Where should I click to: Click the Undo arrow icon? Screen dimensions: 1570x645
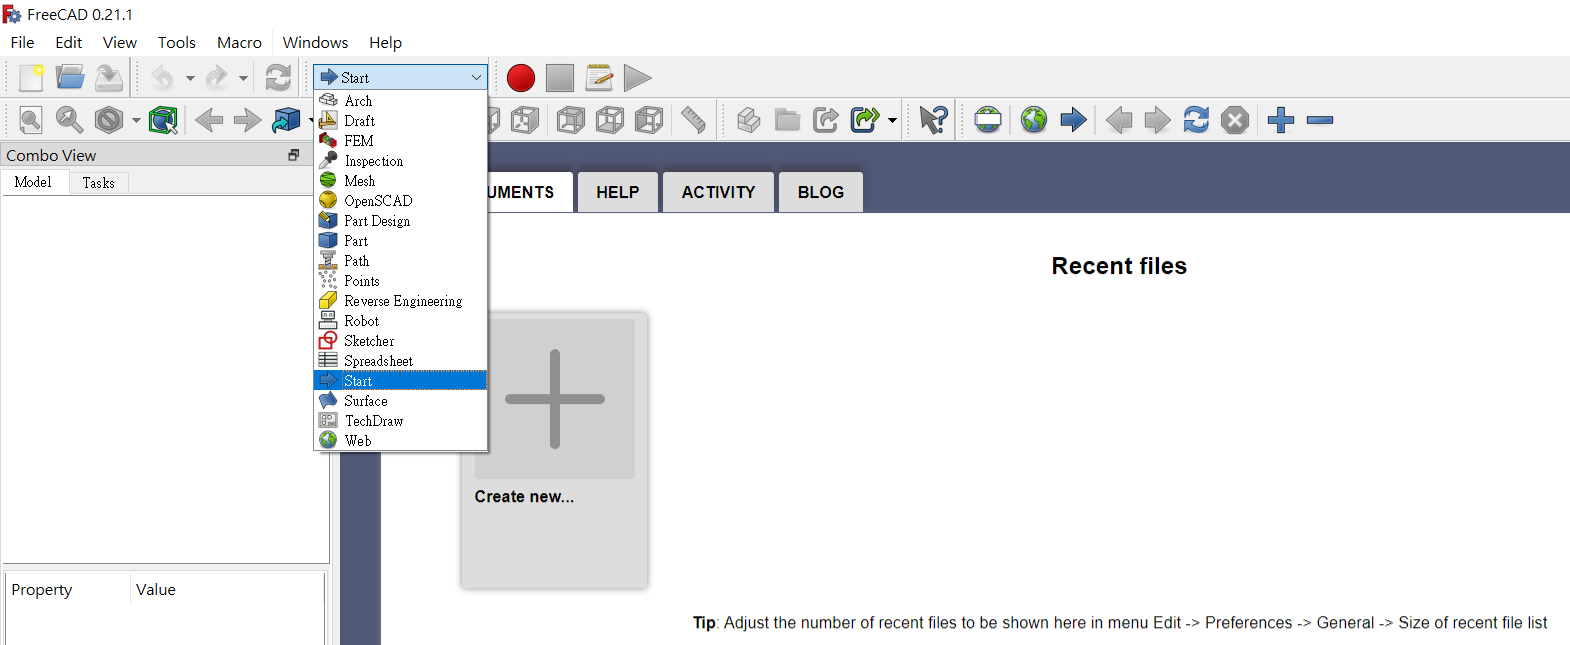pos(162,78)
